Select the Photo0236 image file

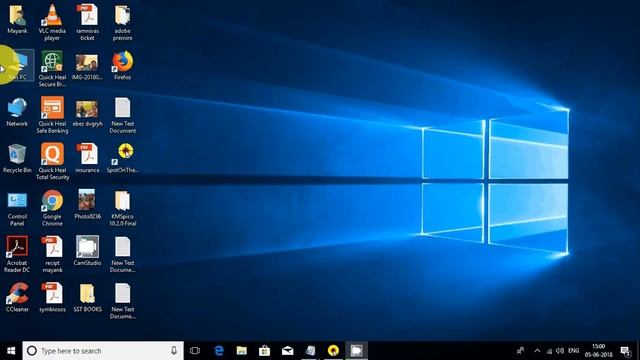[87, 205]
